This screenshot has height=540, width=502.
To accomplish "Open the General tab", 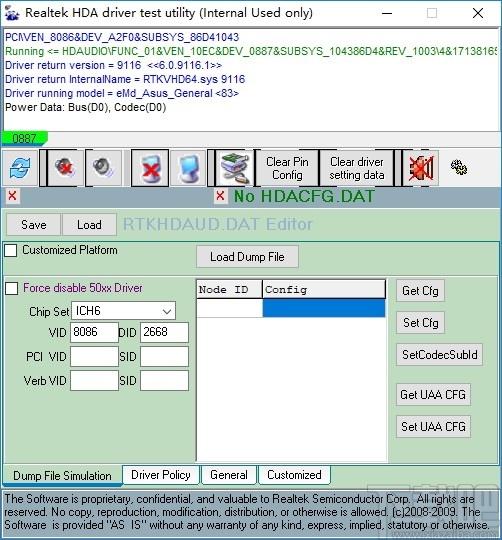I will pos(229,475).
